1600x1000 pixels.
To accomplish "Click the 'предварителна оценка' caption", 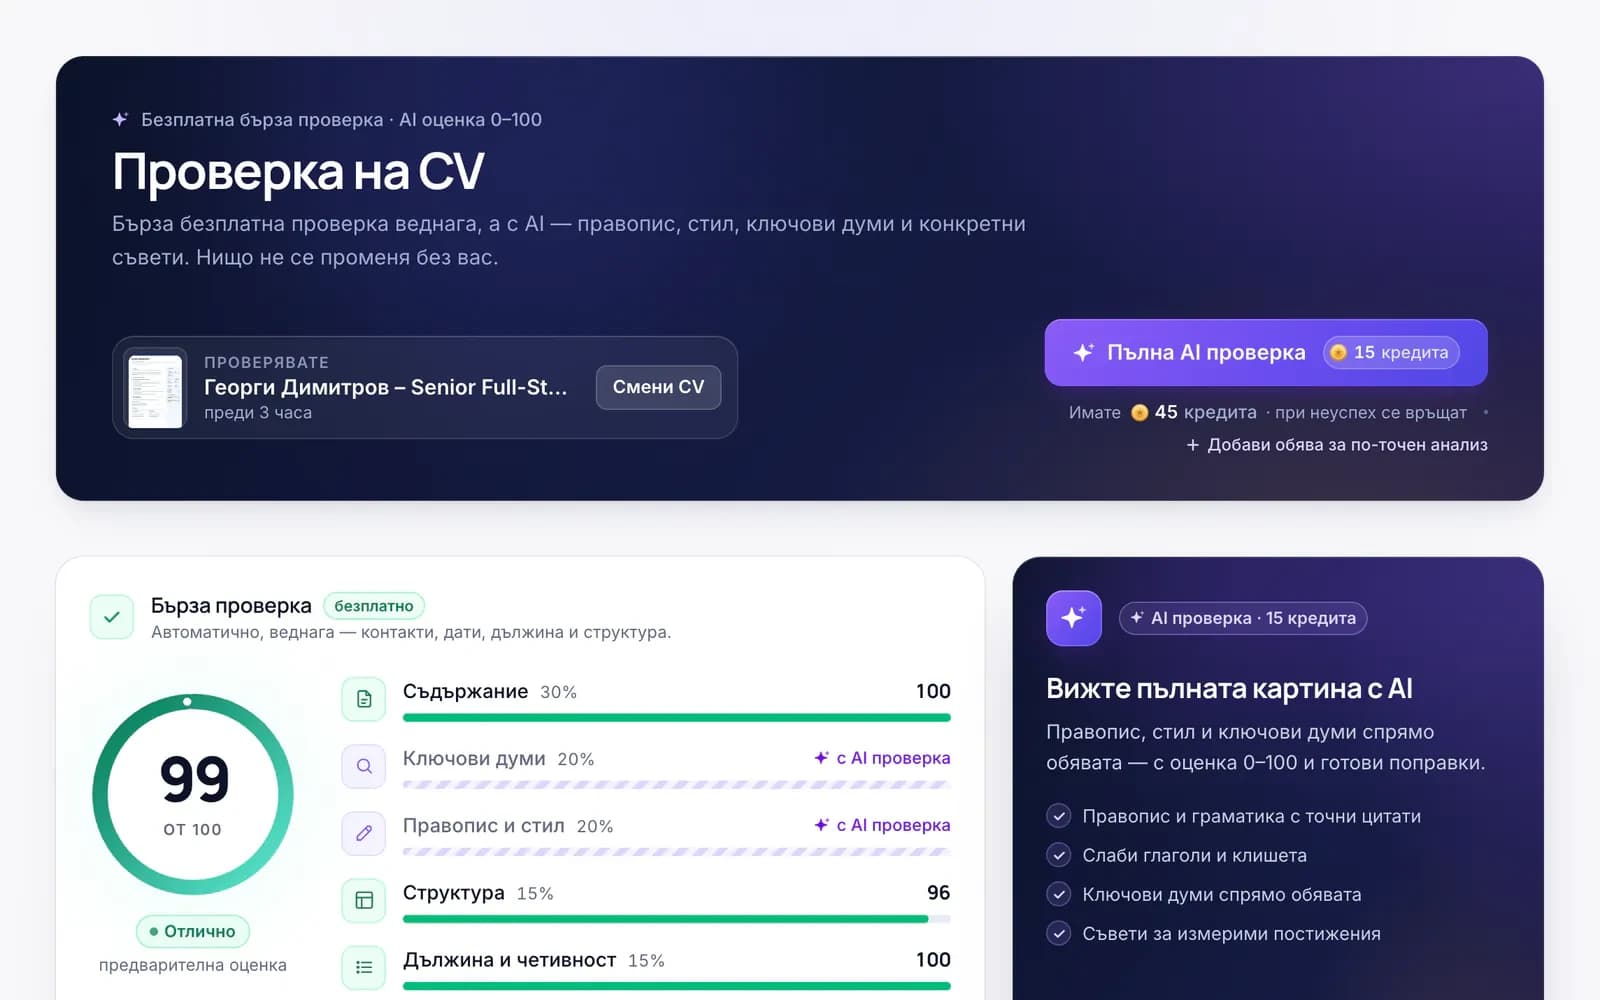I will tap(193, 965).
